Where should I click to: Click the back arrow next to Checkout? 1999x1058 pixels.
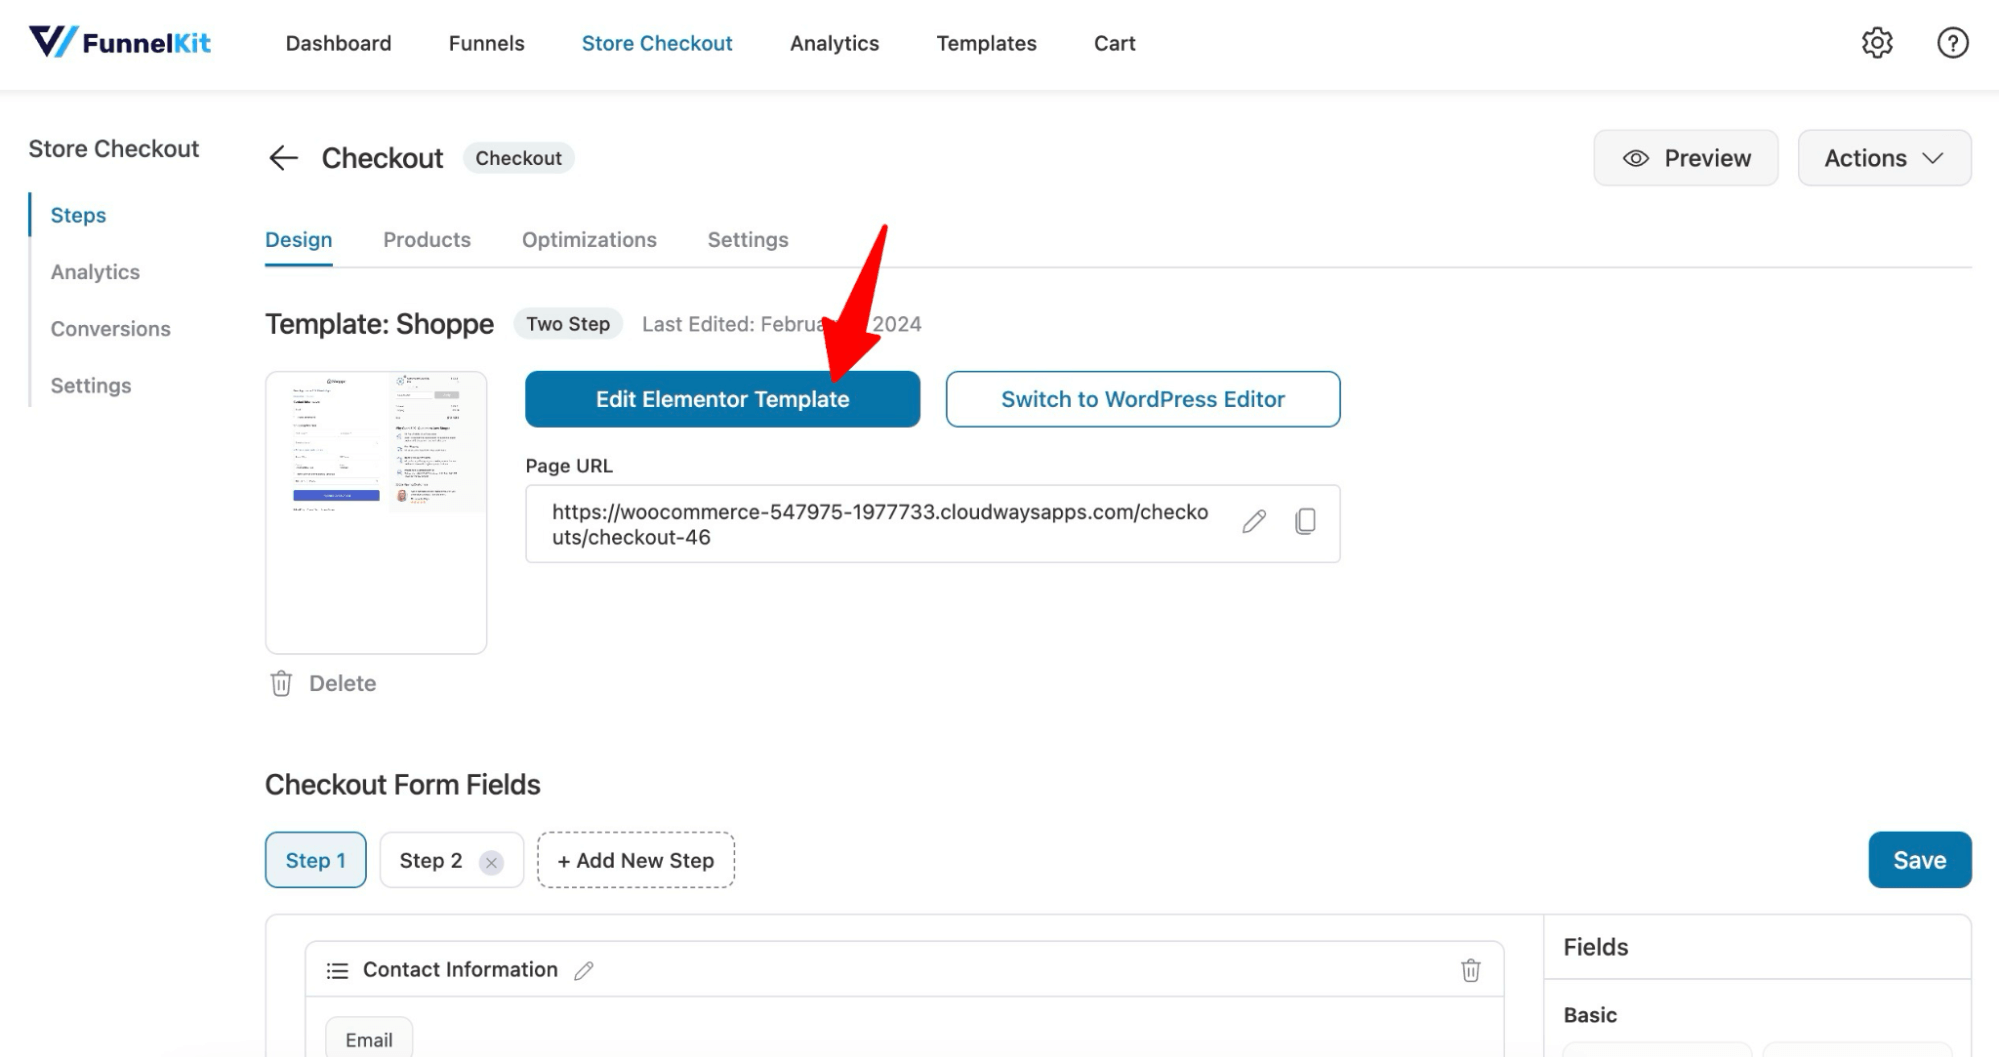tap(283, 158)
